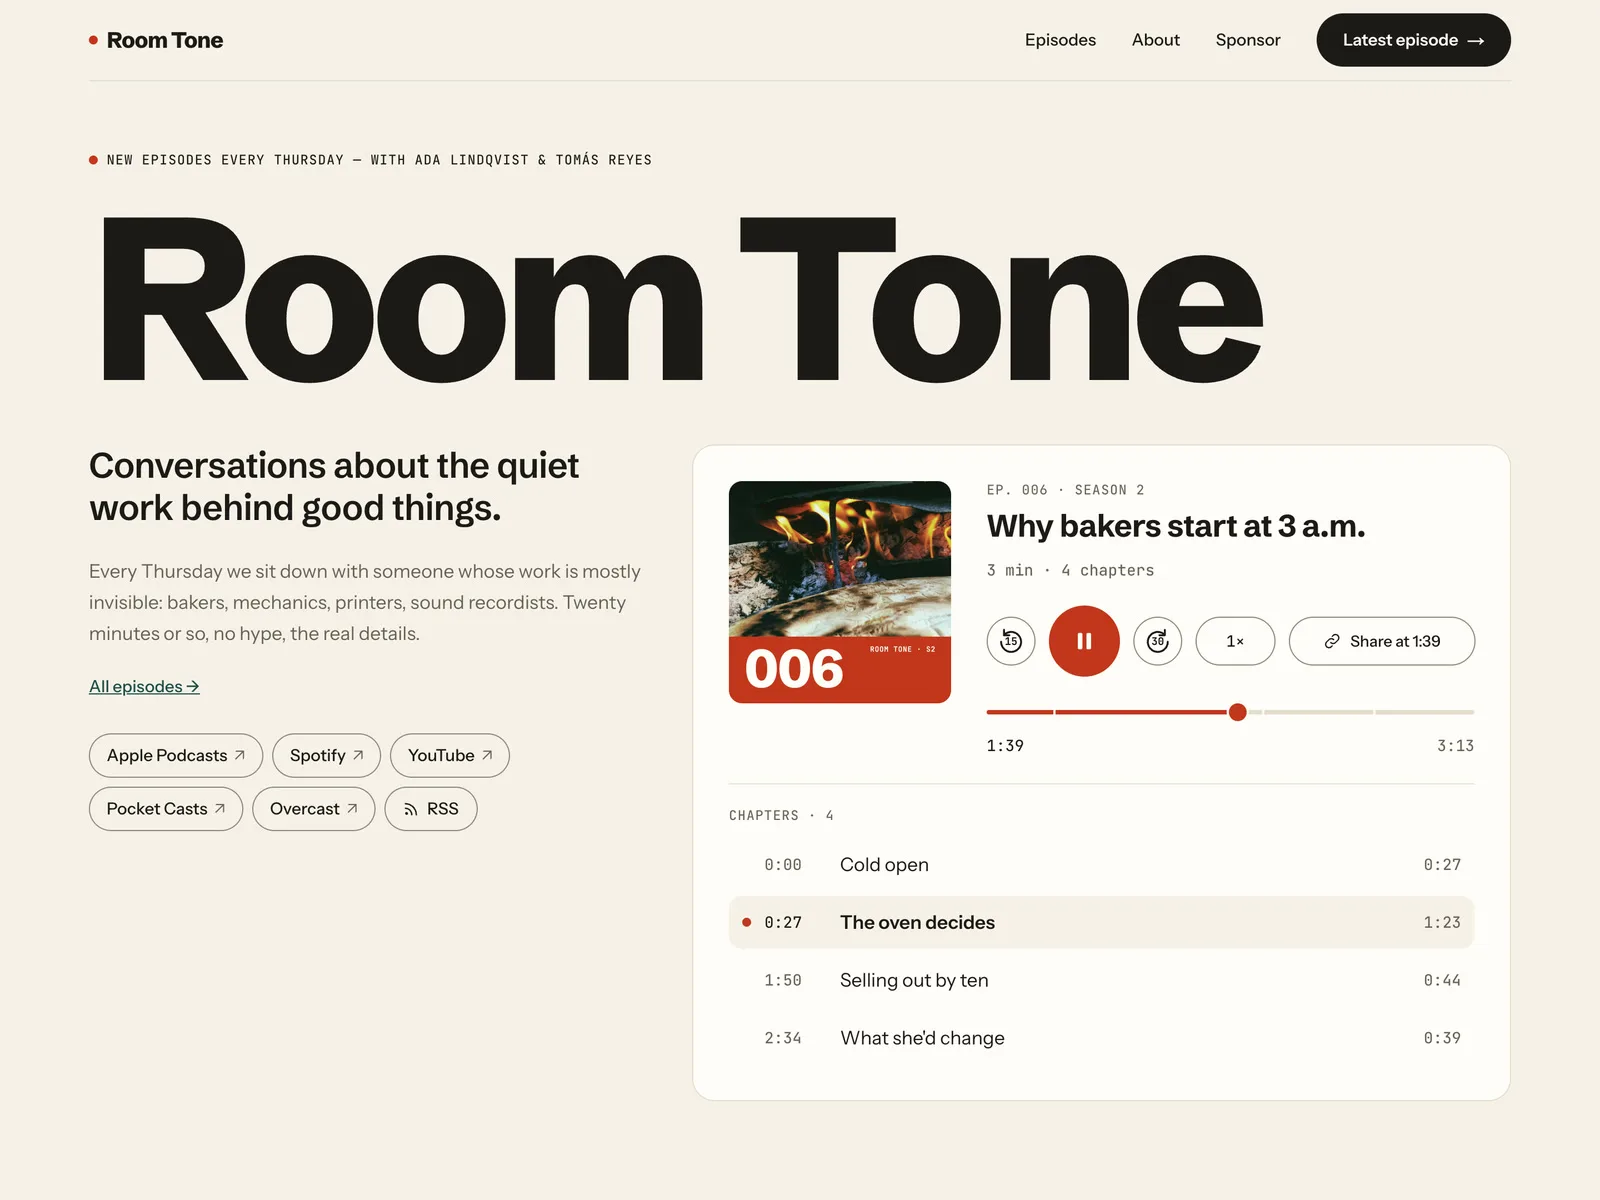Open the show on YouTube

[450, 756]
